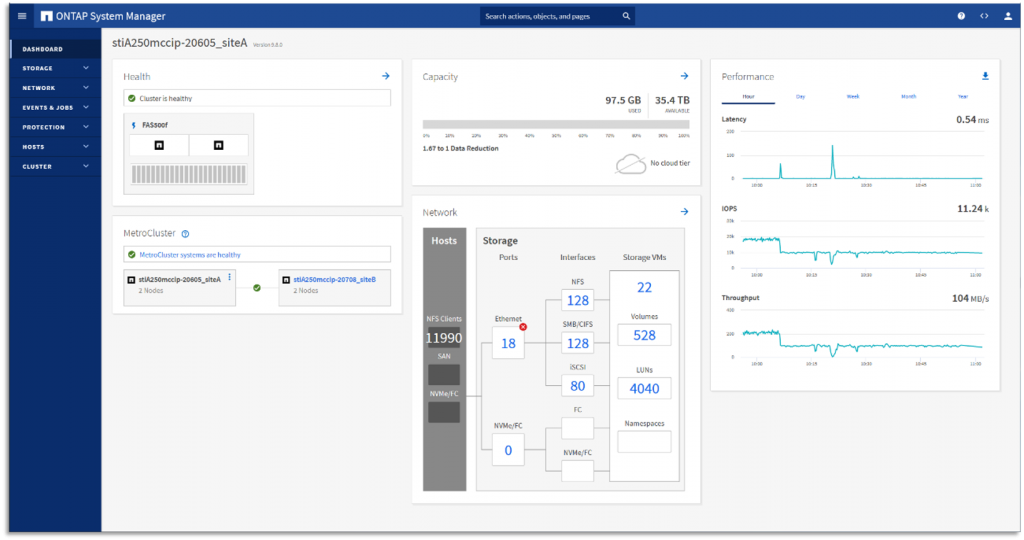
Task: Click the MetroCluster help icon
Action: coord(185,234)
